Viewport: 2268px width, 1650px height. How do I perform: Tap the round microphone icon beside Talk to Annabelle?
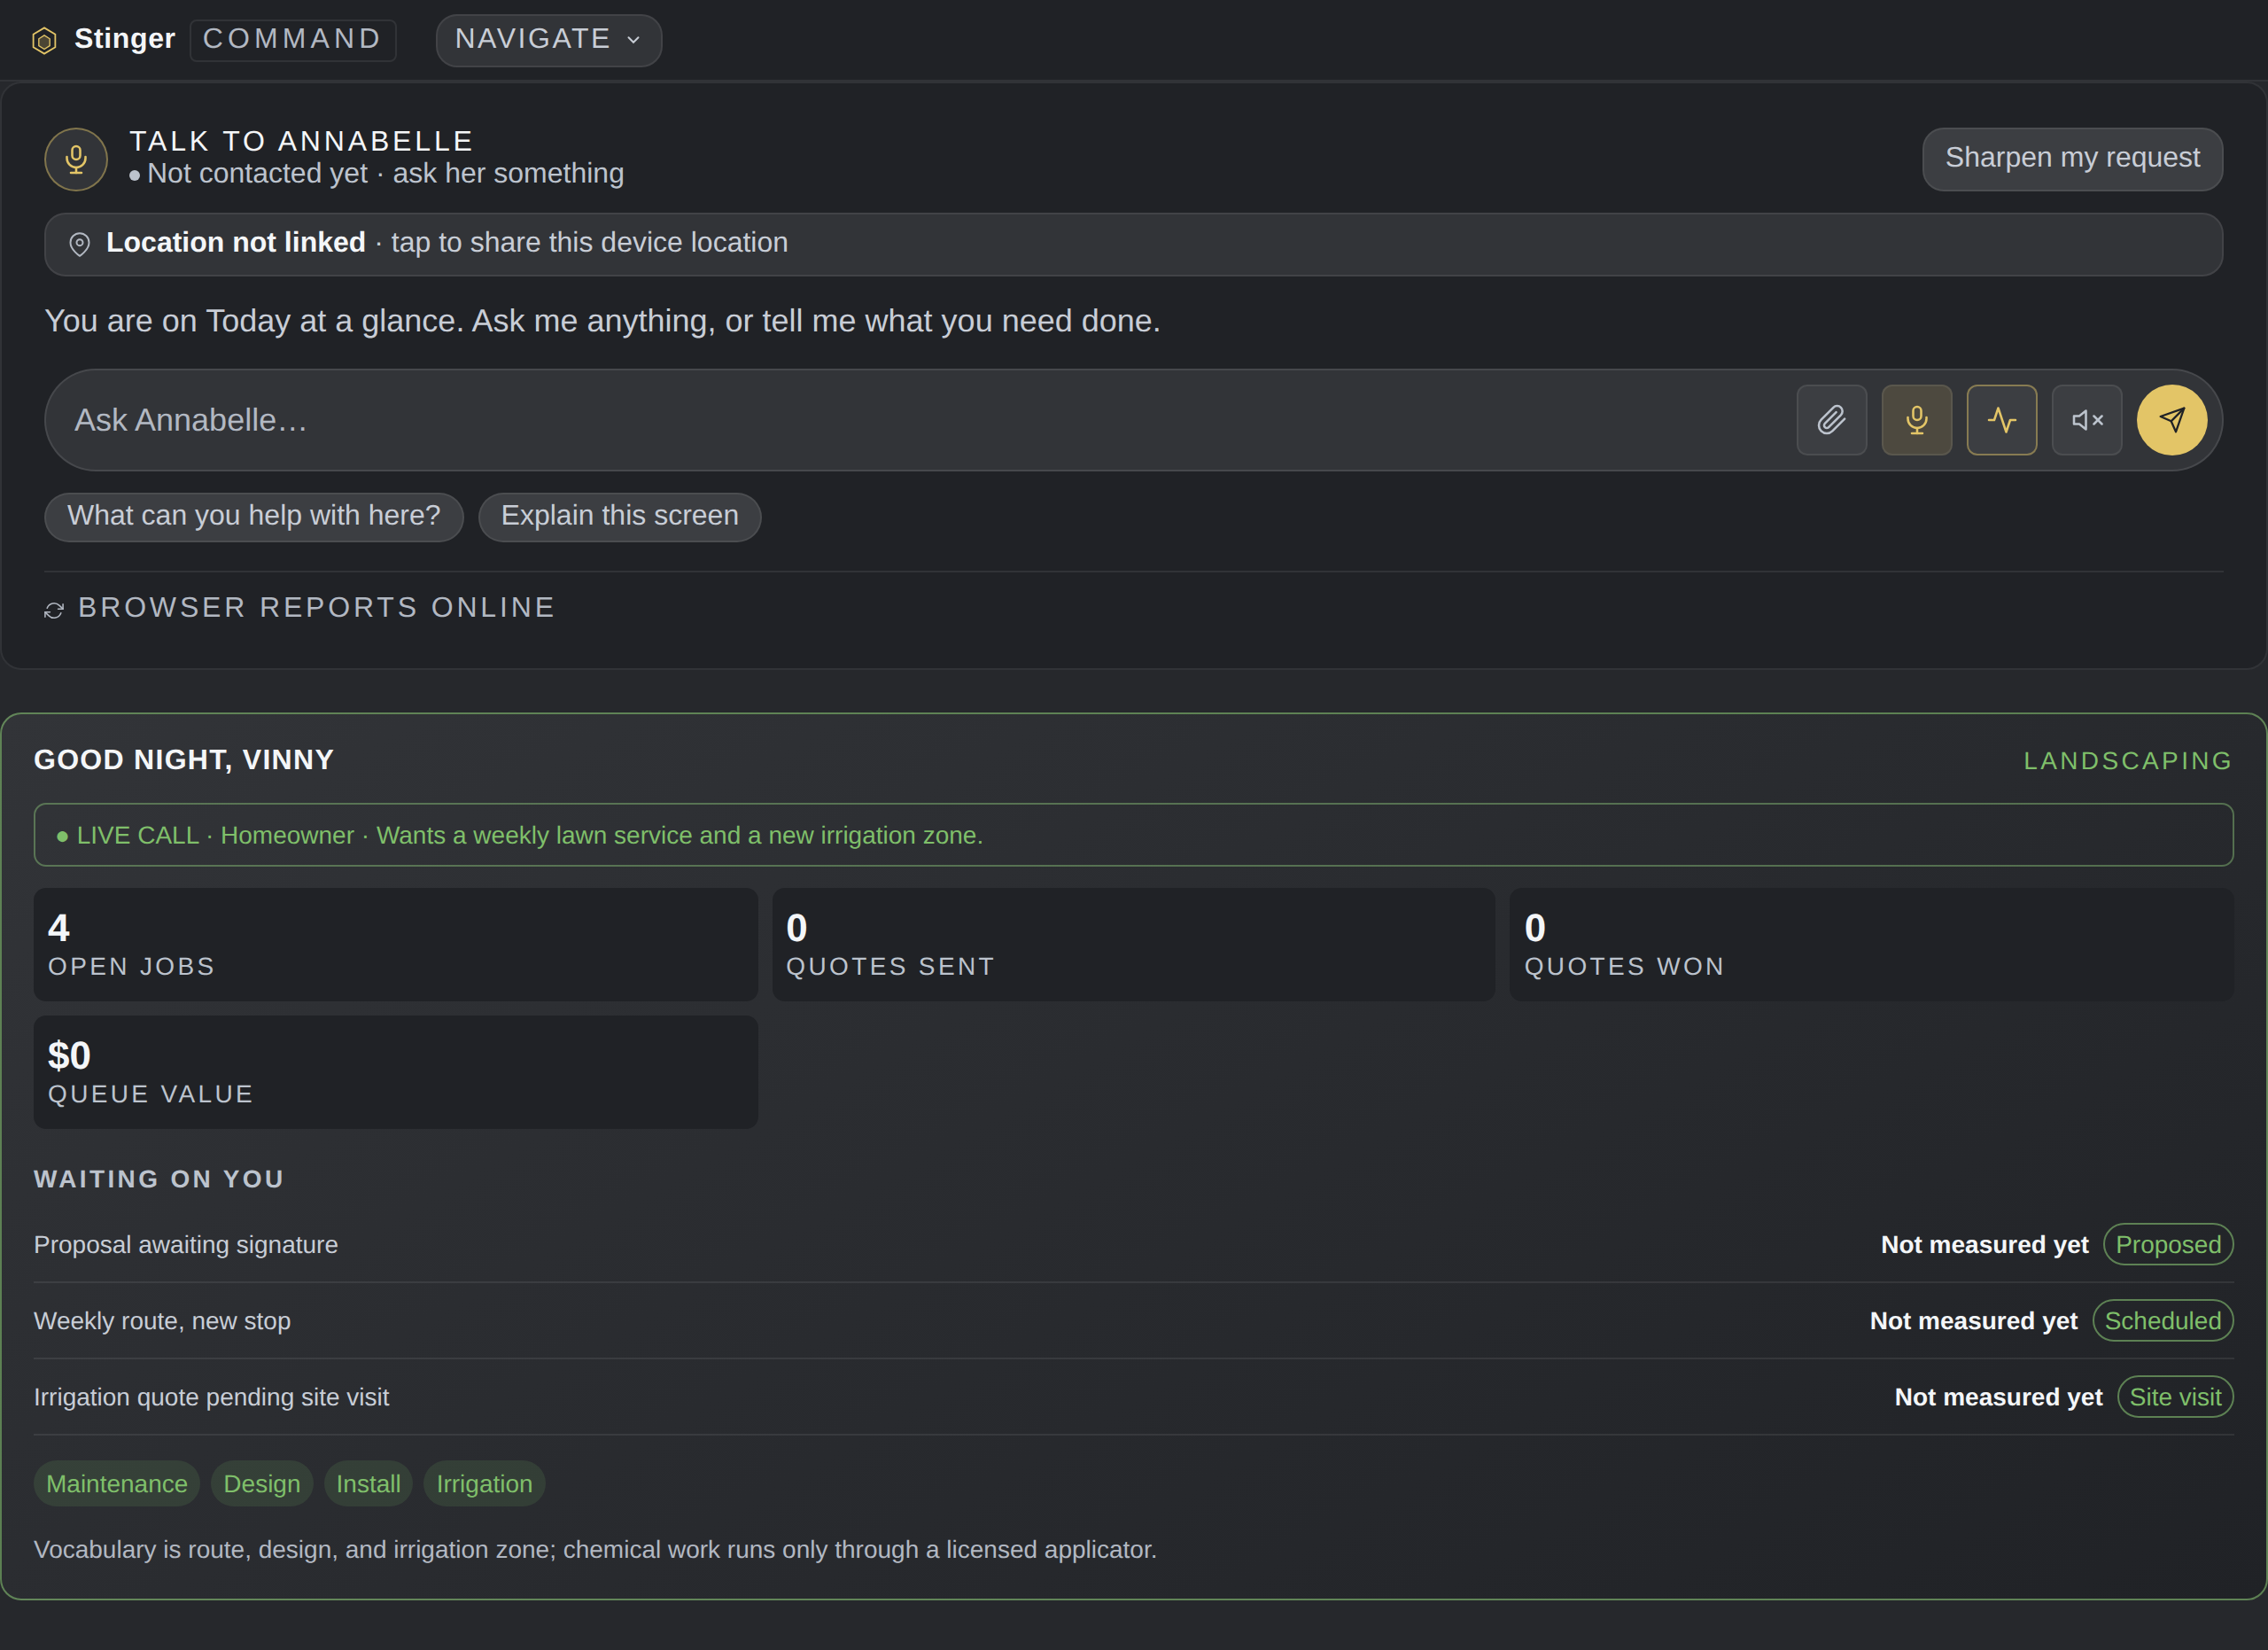76,159
